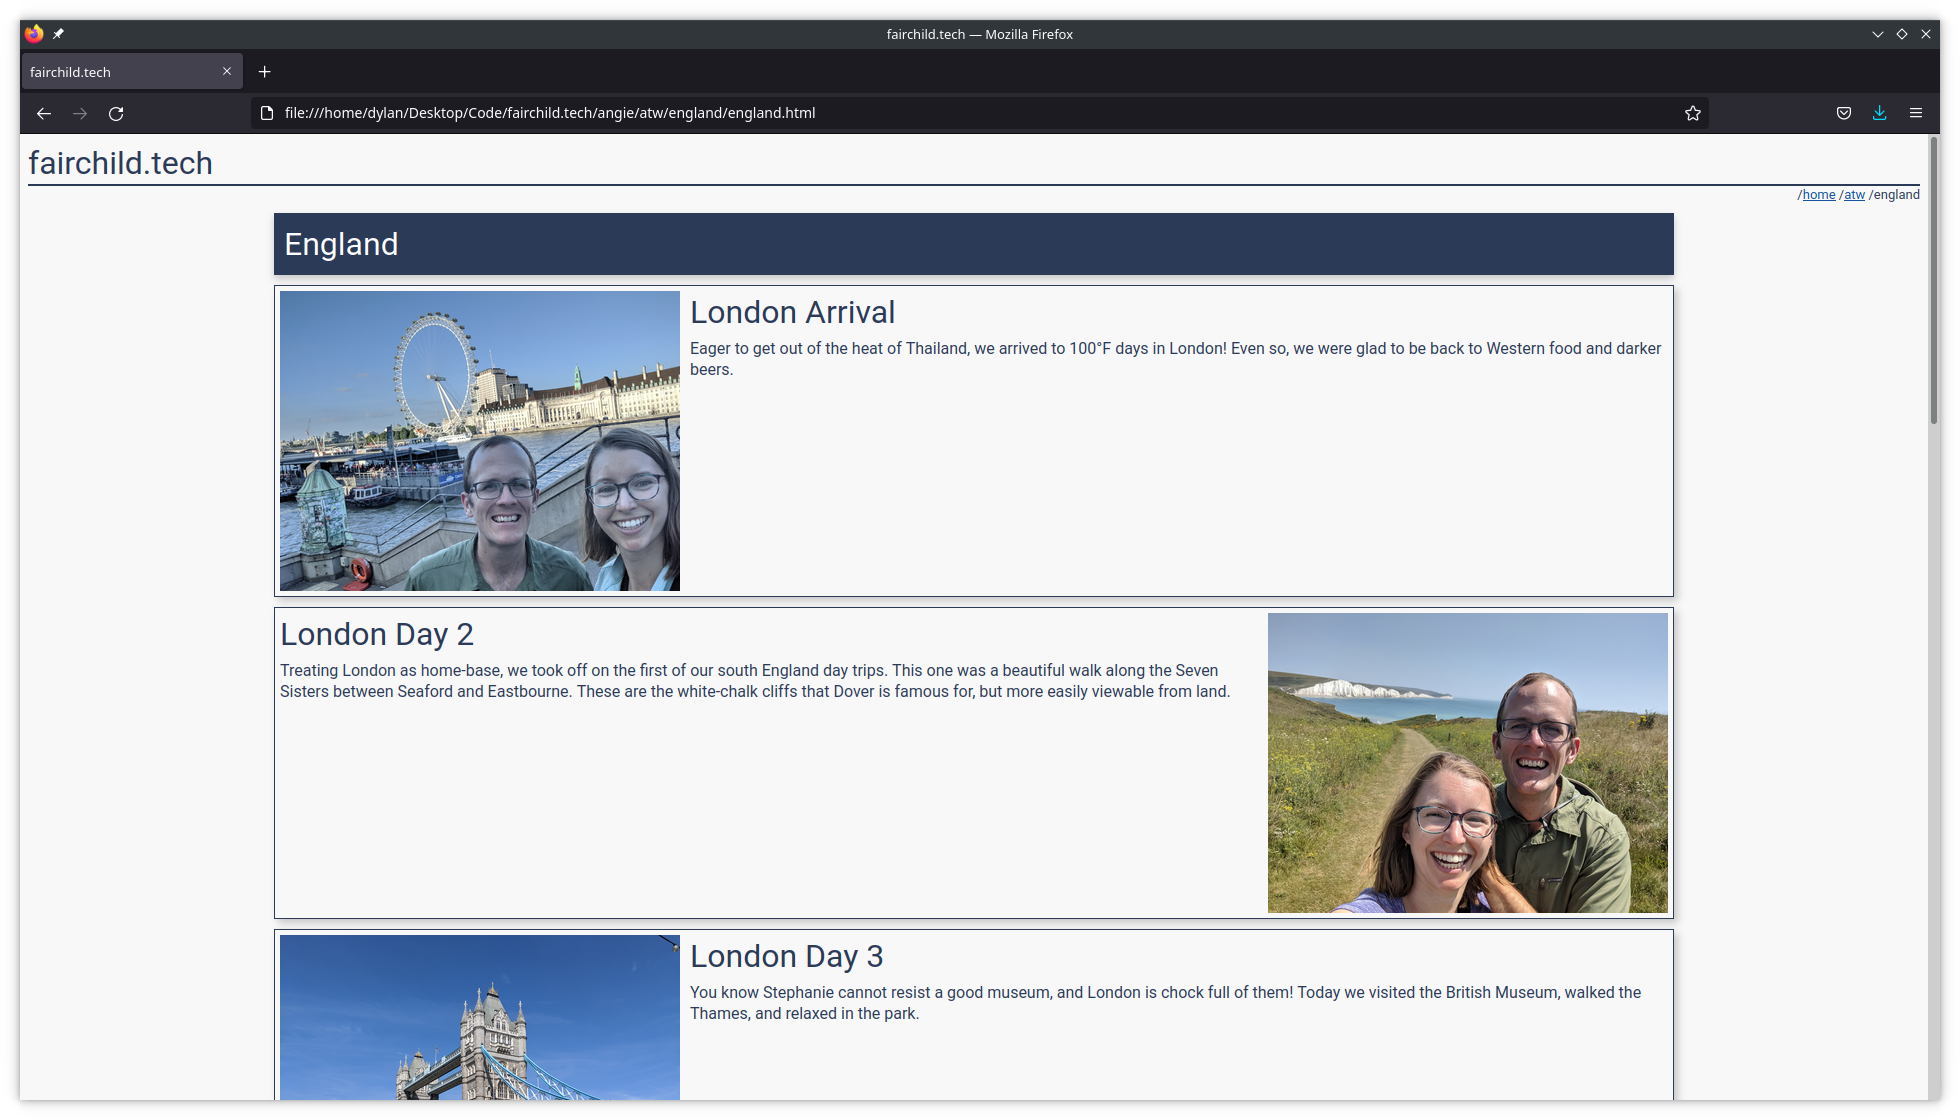Open the Tower Bridge photo
1960x1120 pixels.
pos(480,1018)
